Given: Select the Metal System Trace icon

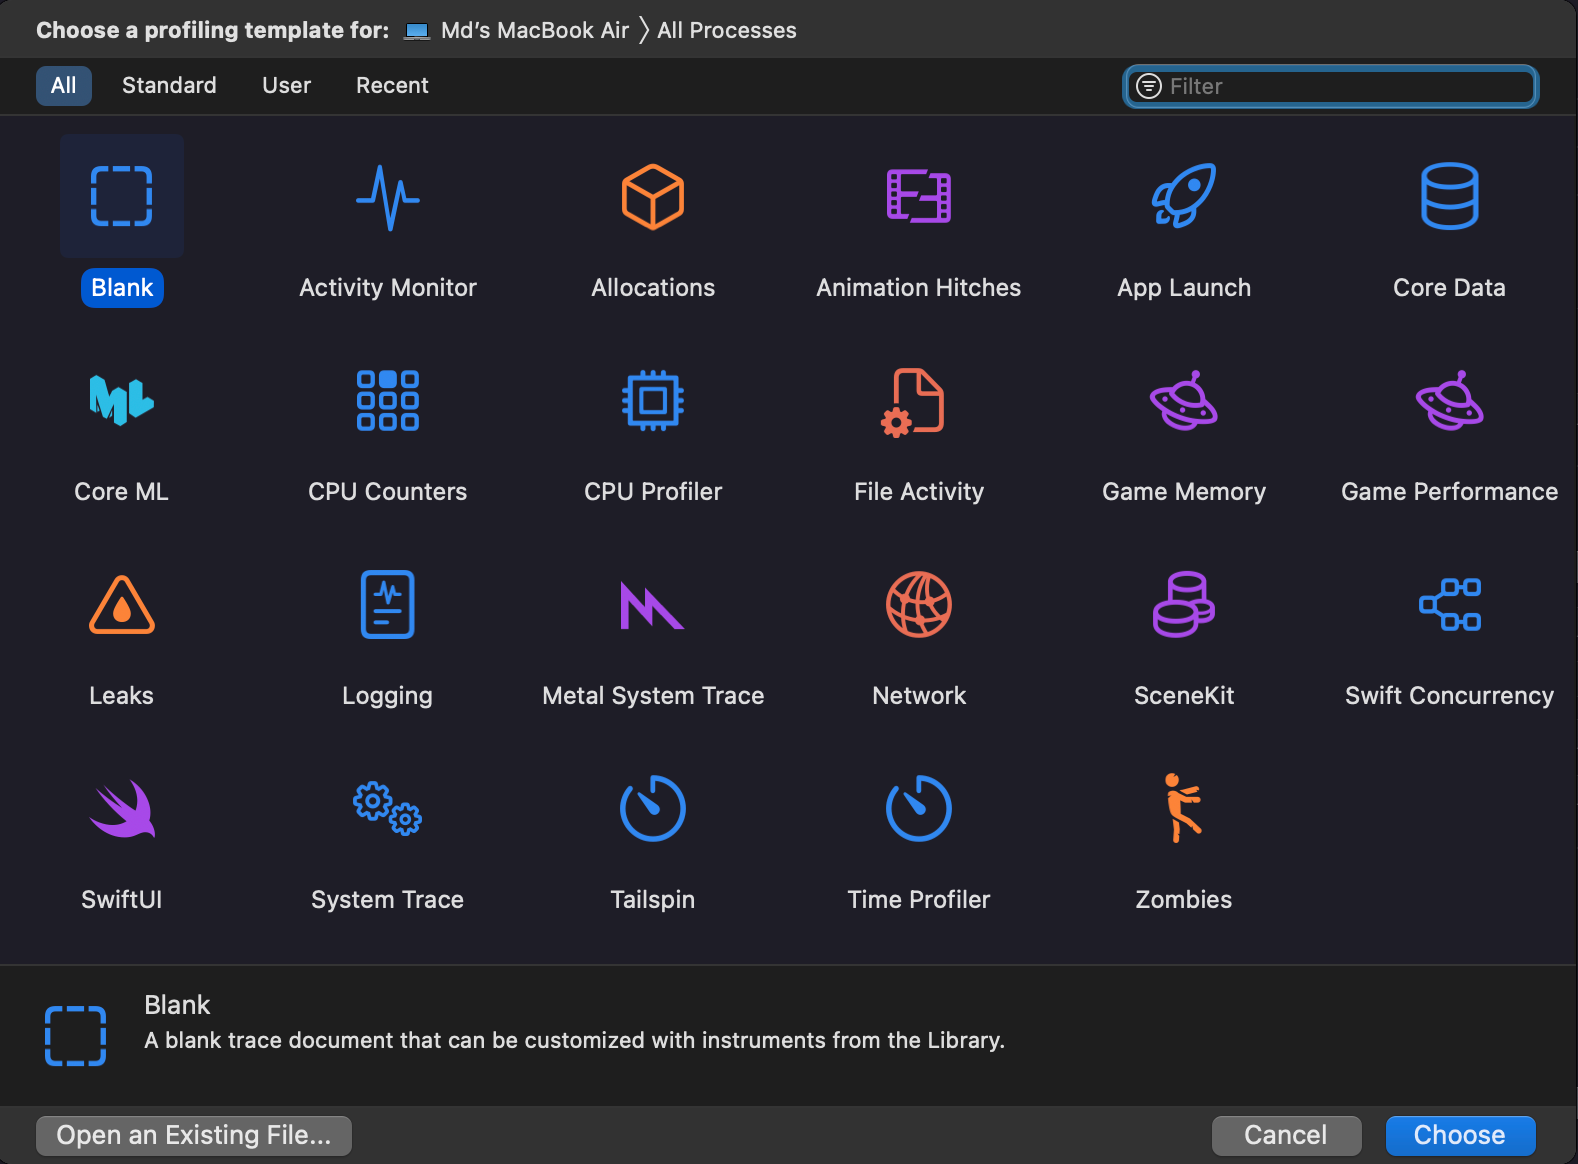Looking at the screenshot, I should click(x=652, y=605).
